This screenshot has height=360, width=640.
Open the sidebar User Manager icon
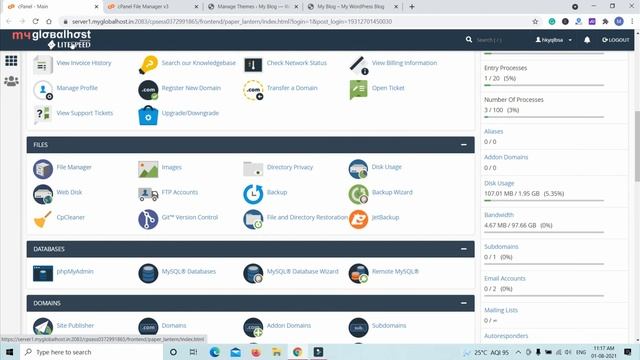(11, 81)
